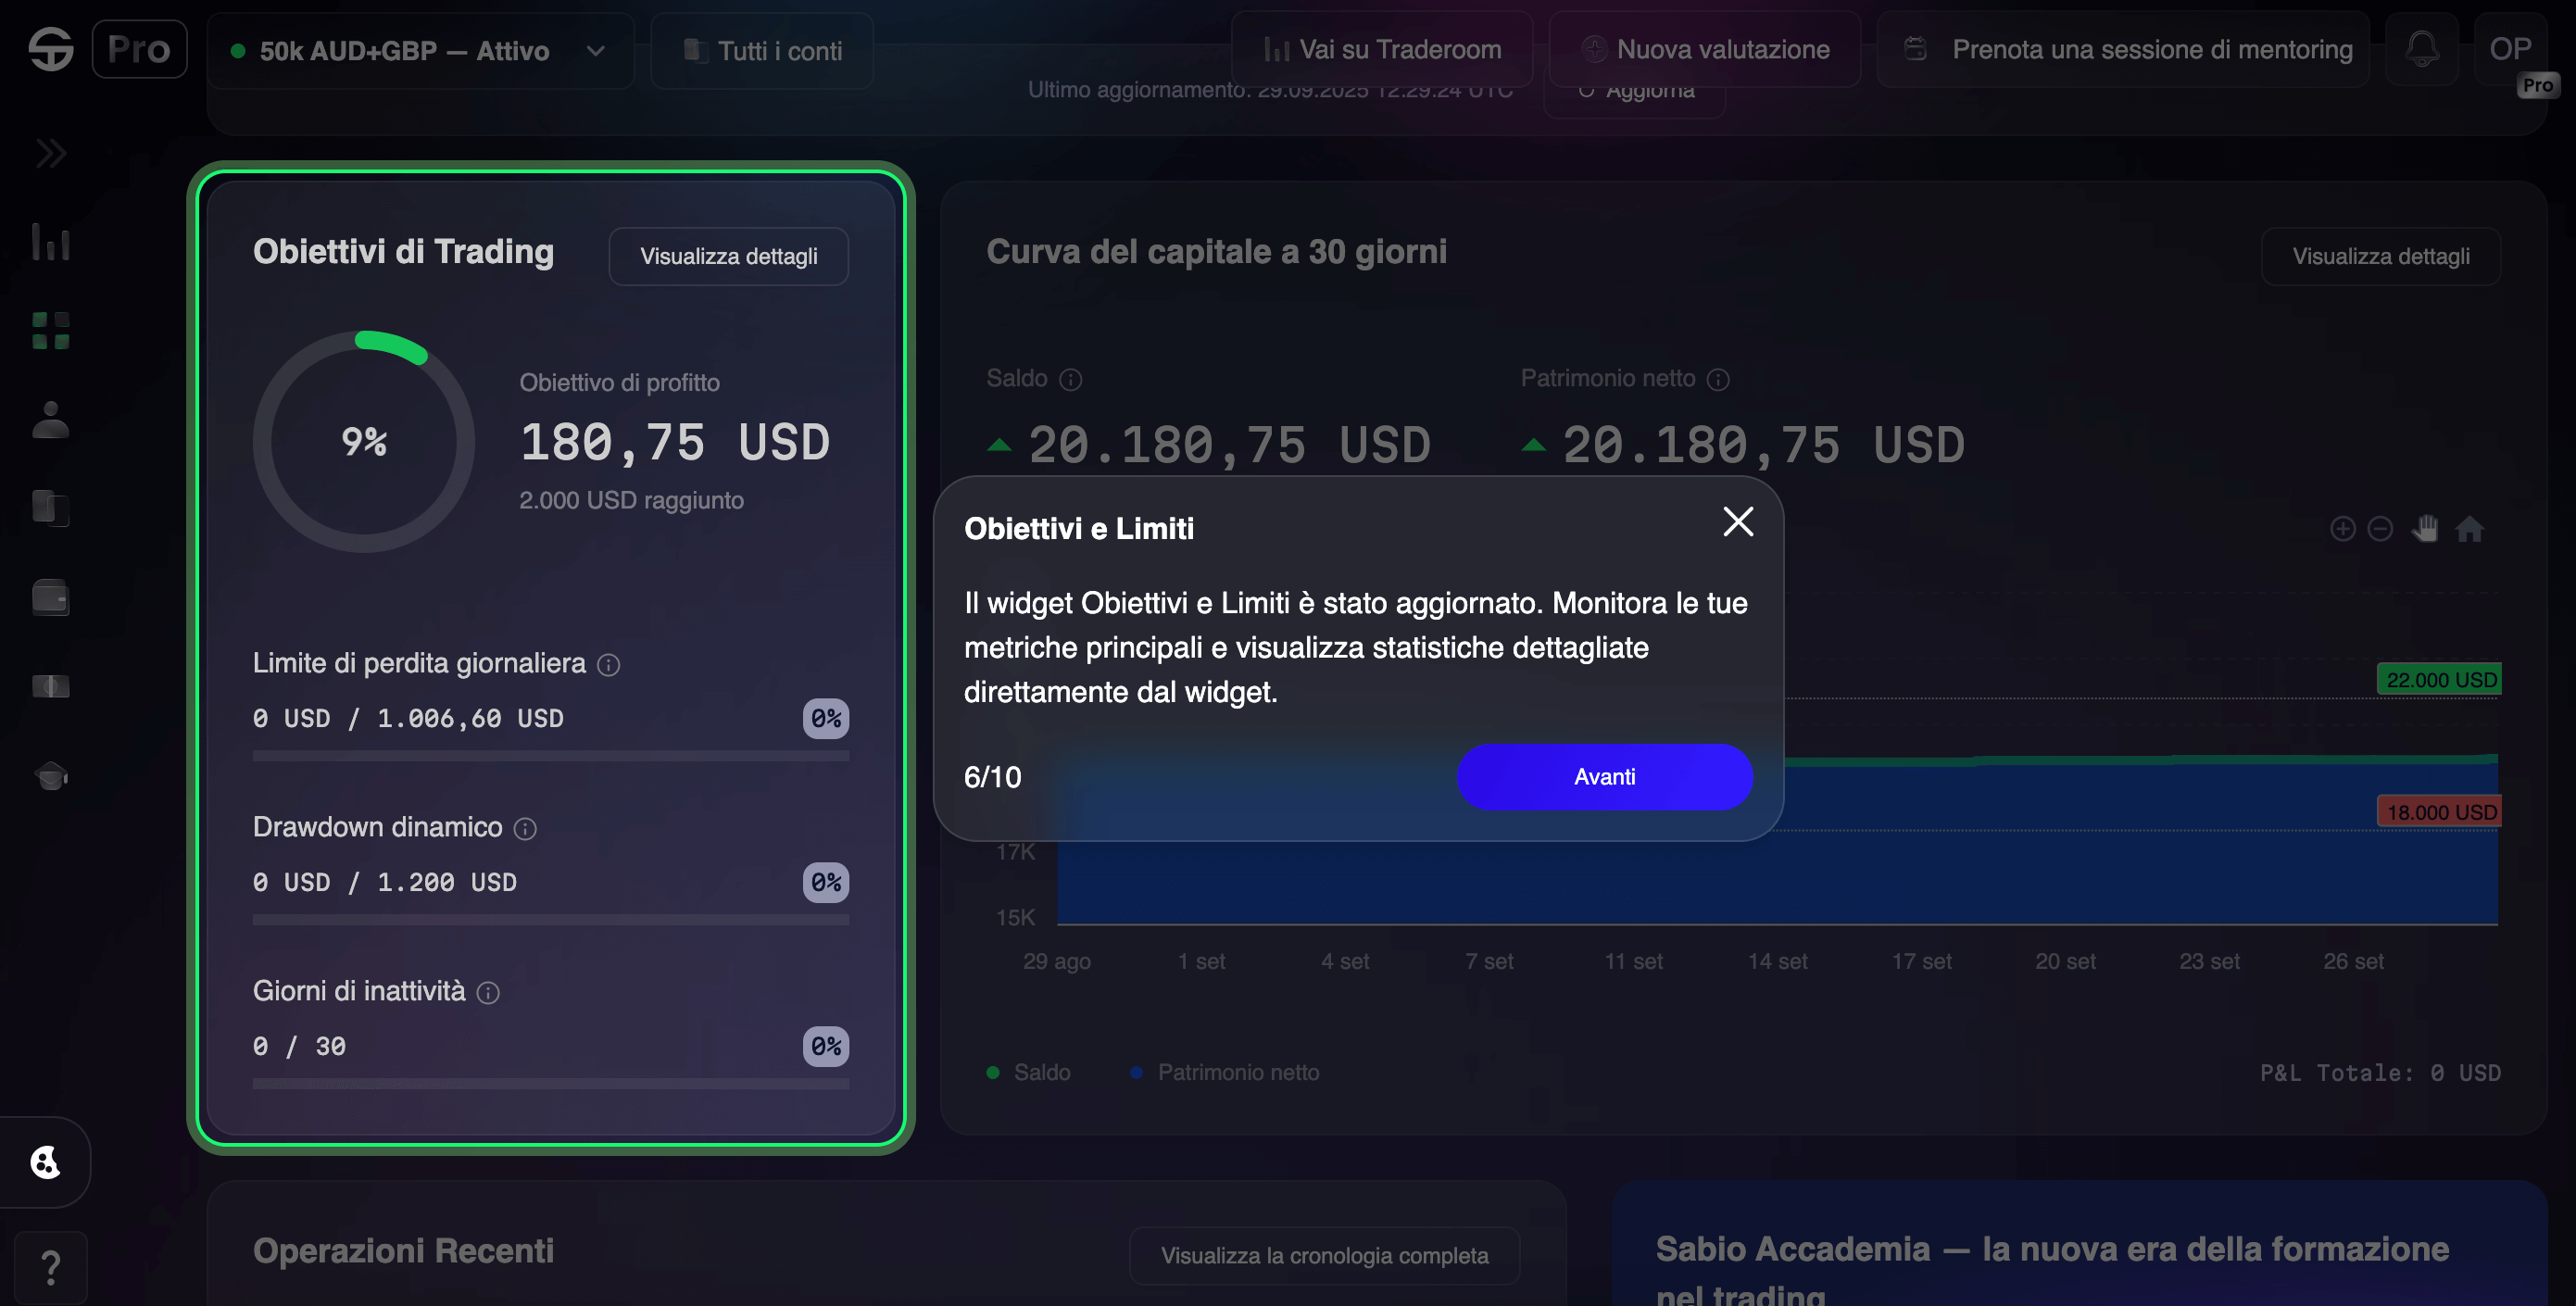Open the dashboard grid icon in sidebar
2576x1306 pixels.
[x=50, y=331]
